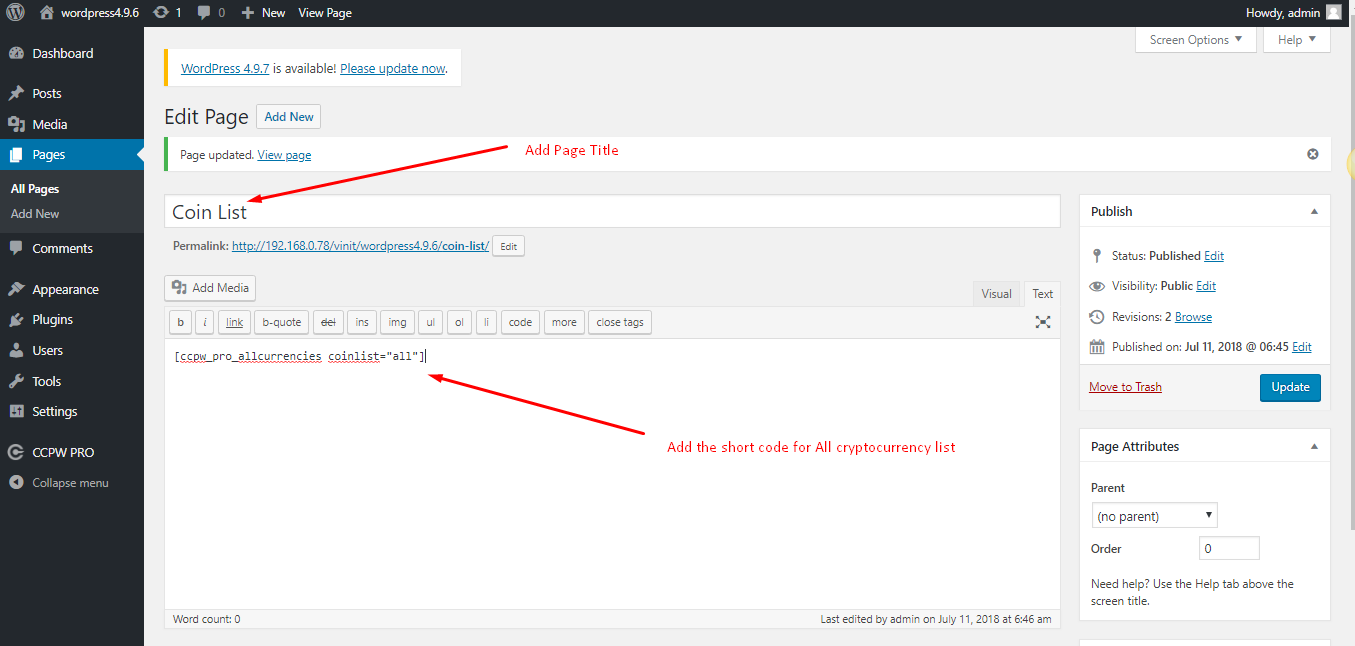Expand Screen Options panel
1355x646 pixels.
click(x=1195, y=40)
